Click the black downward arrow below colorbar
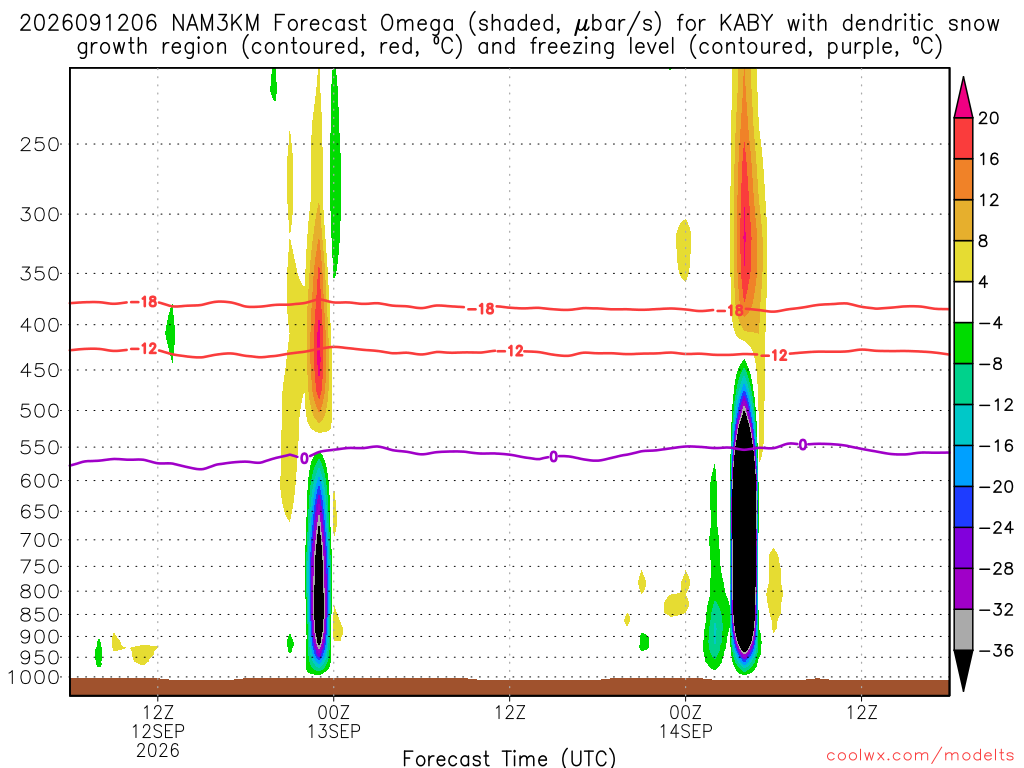Screen dimensions: 1024x768 coord(963,670)
